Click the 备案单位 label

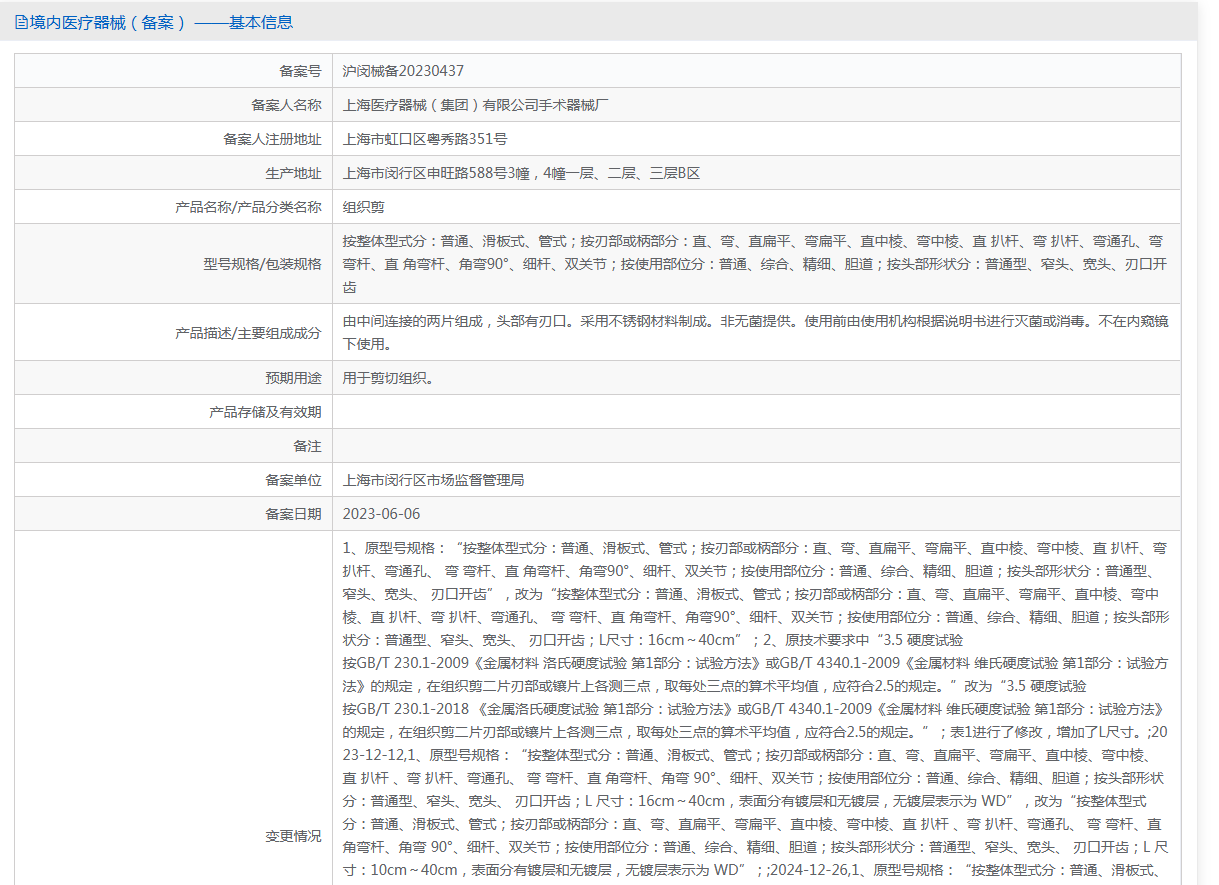pos(294,480)
